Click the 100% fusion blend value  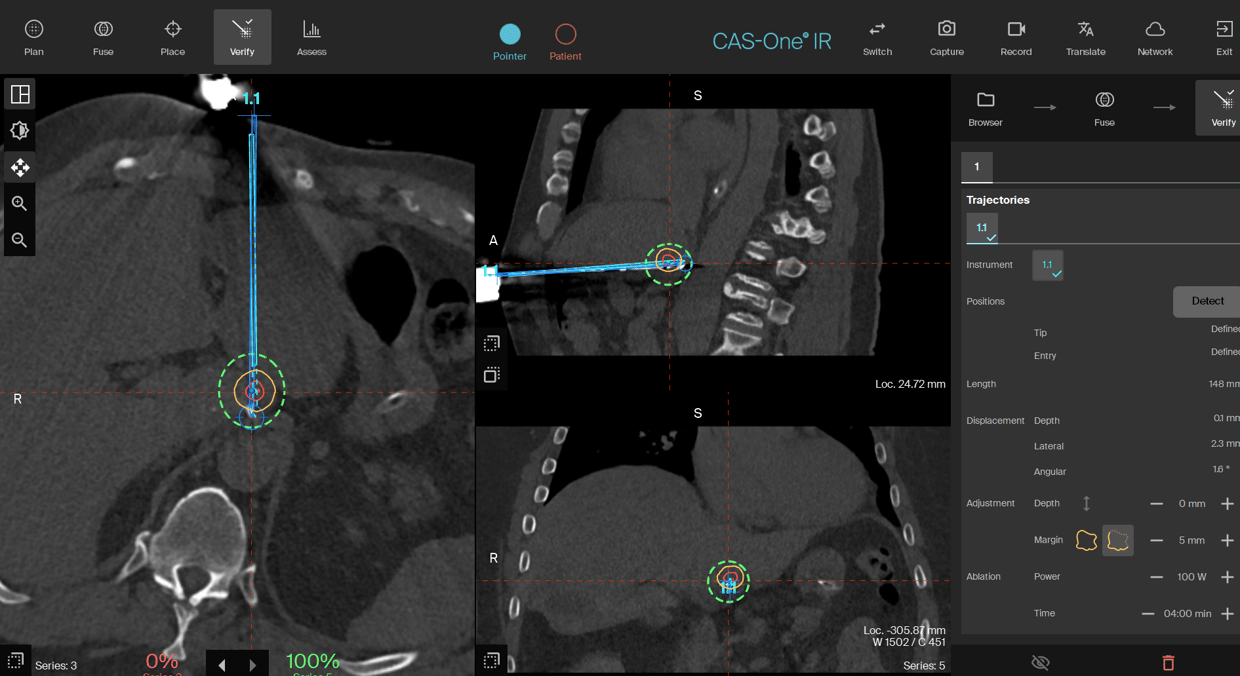tap(313, 661)
